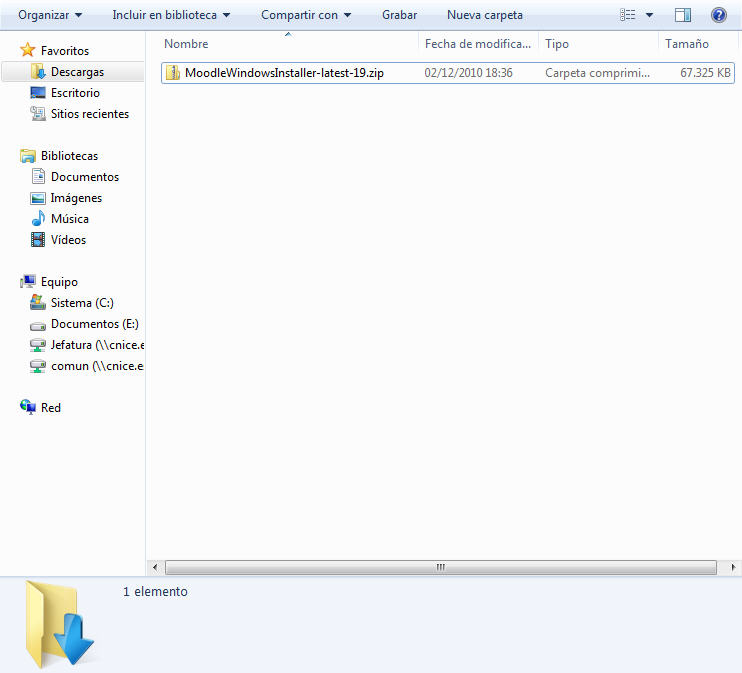Expand the Incluir en biblioteca dropdown
Screen dimensions: 742x673
171,15
